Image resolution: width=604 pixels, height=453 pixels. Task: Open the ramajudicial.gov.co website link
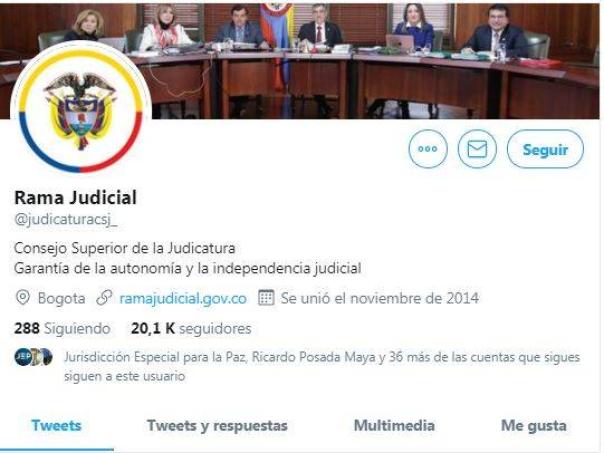[x=183, y=298]
